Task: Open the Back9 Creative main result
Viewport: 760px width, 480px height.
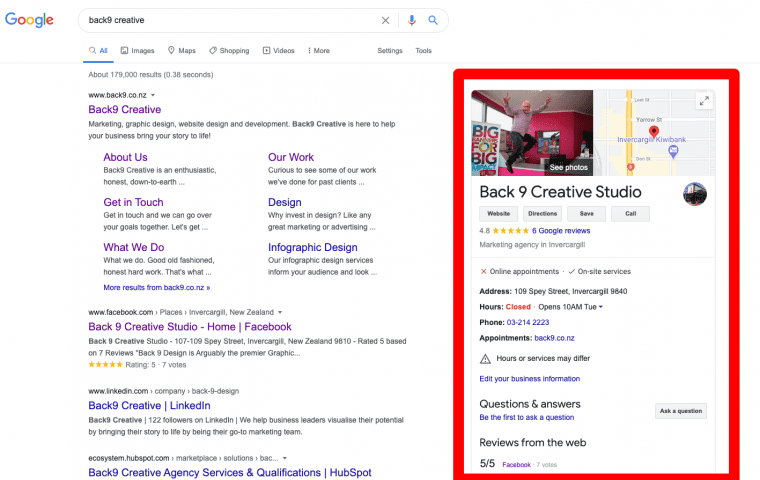Action: pyautogui.click(x=125, y=110)
